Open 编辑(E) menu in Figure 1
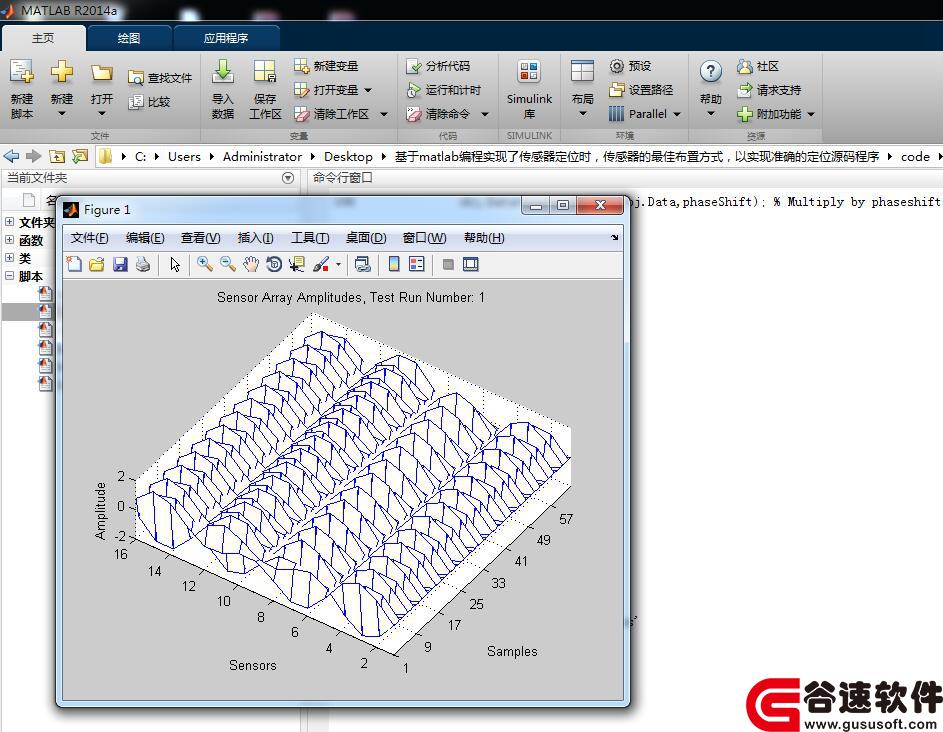Viewport: 943px width, 732px height. (x=145, y=238)
